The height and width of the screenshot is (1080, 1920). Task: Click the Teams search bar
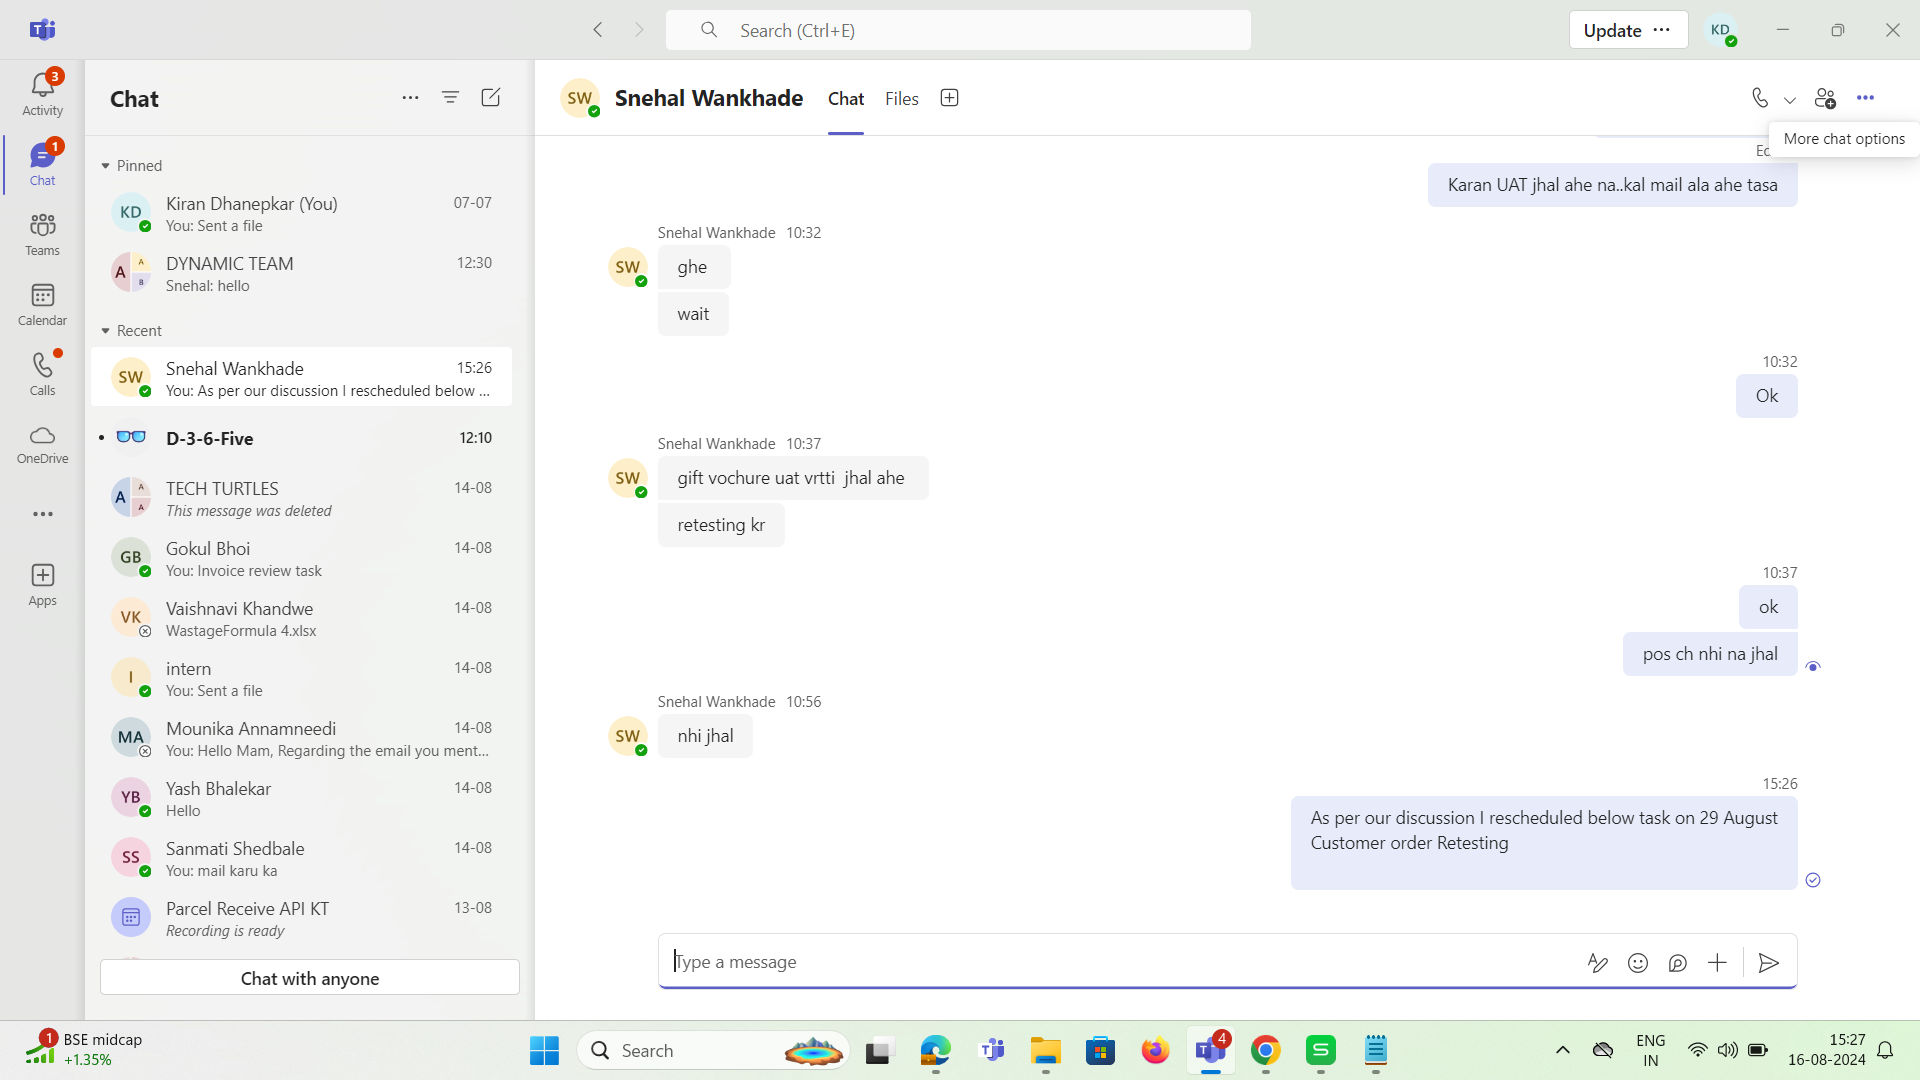[958, 30]
